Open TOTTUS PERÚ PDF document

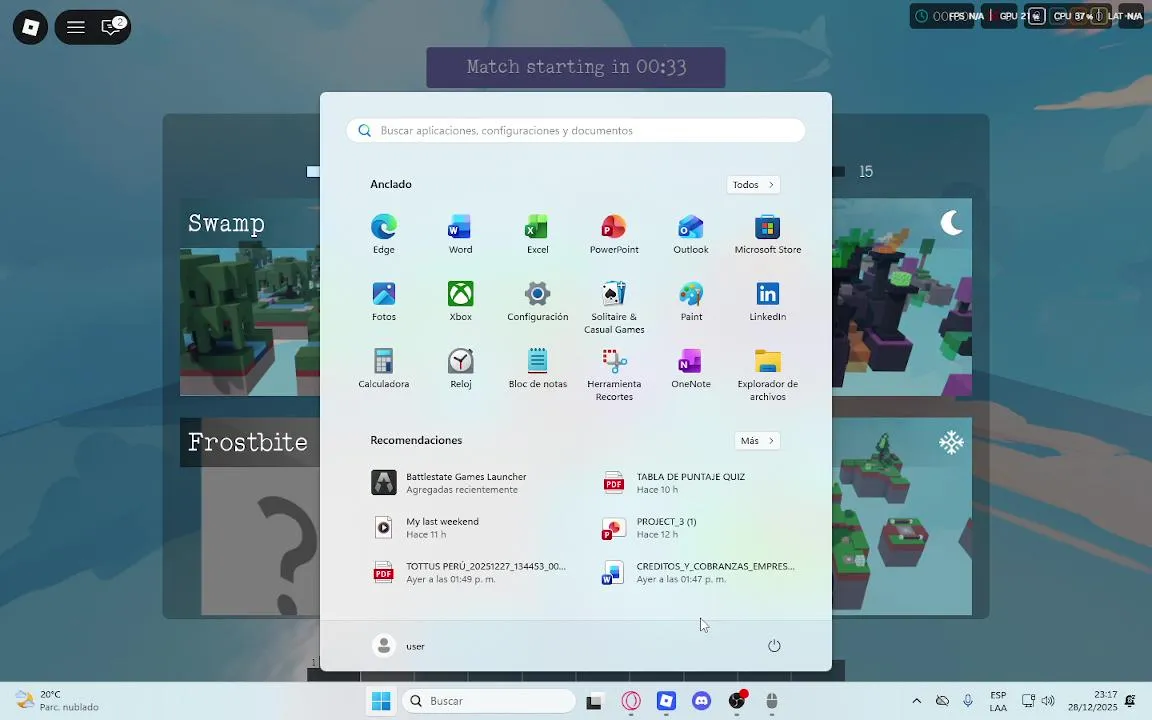click(x=470, y=572)
